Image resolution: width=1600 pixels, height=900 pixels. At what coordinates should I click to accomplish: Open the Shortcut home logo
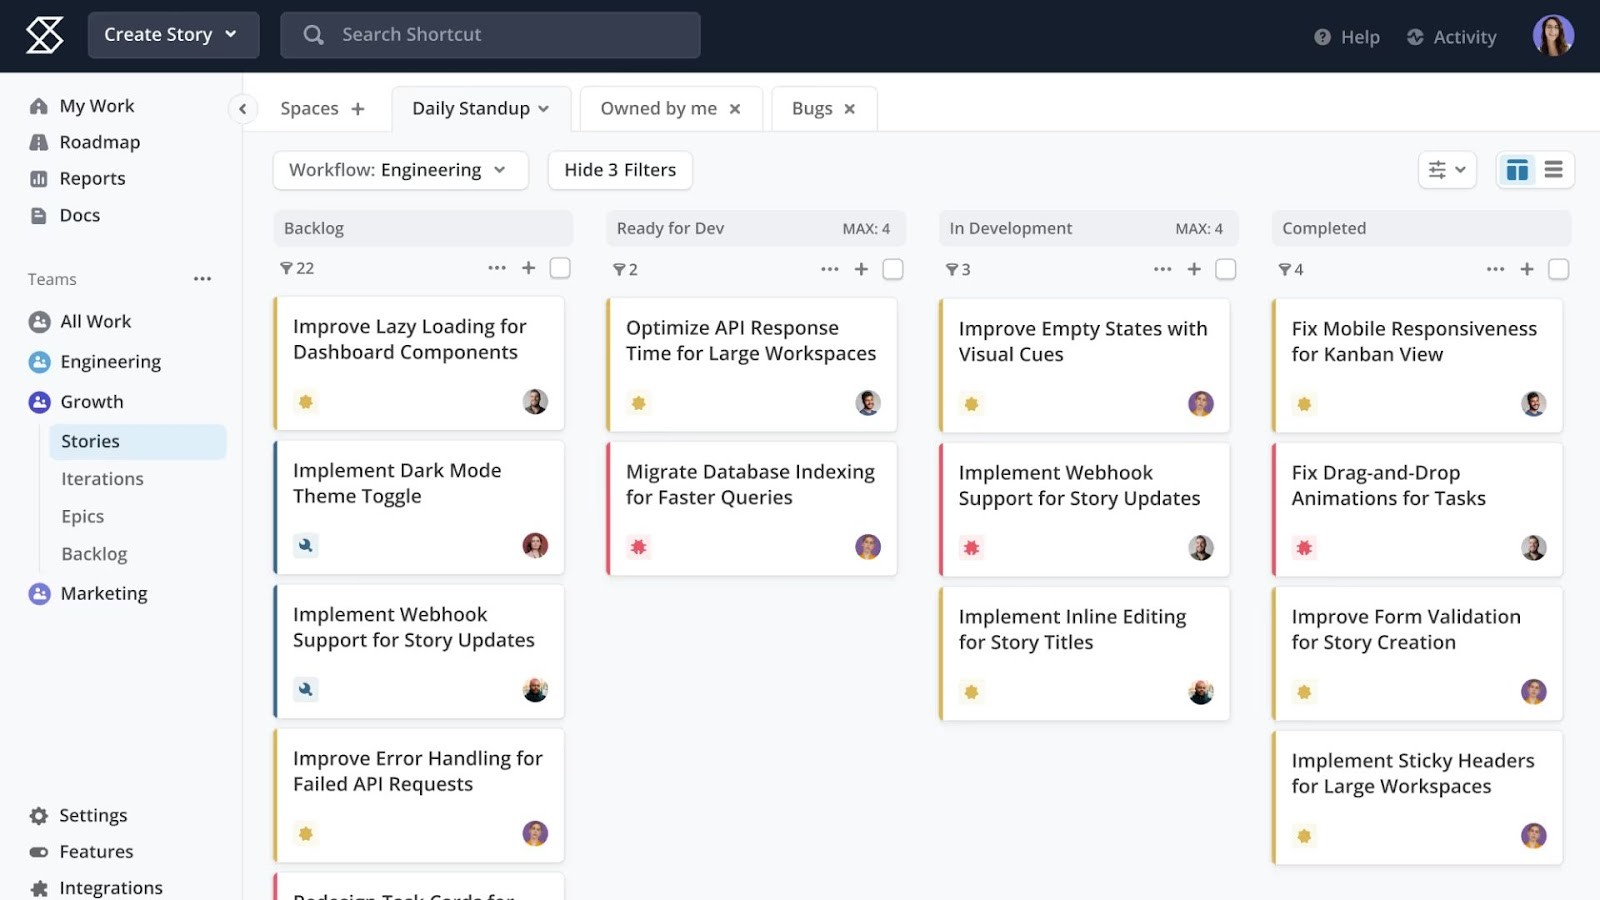click(43, 35)
